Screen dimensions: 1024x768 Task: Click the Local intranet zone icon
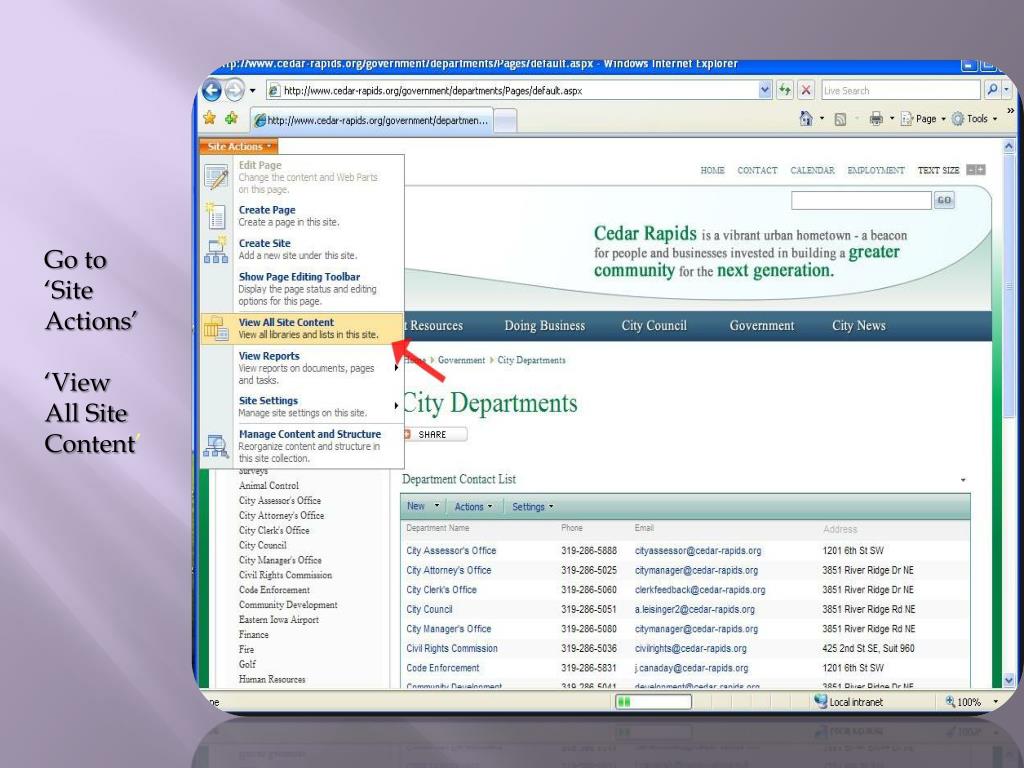820,701
